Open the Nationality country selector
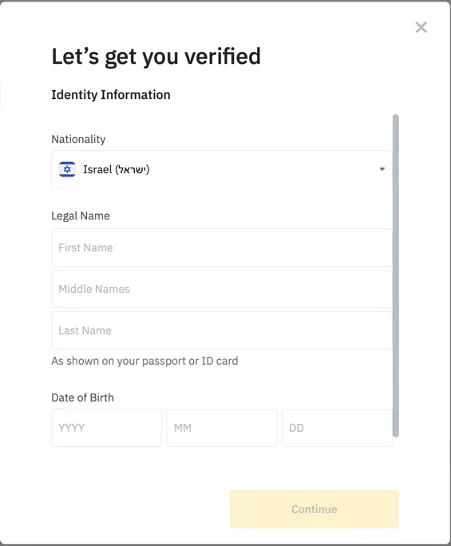The image size is (451, 546). point(222,169)
